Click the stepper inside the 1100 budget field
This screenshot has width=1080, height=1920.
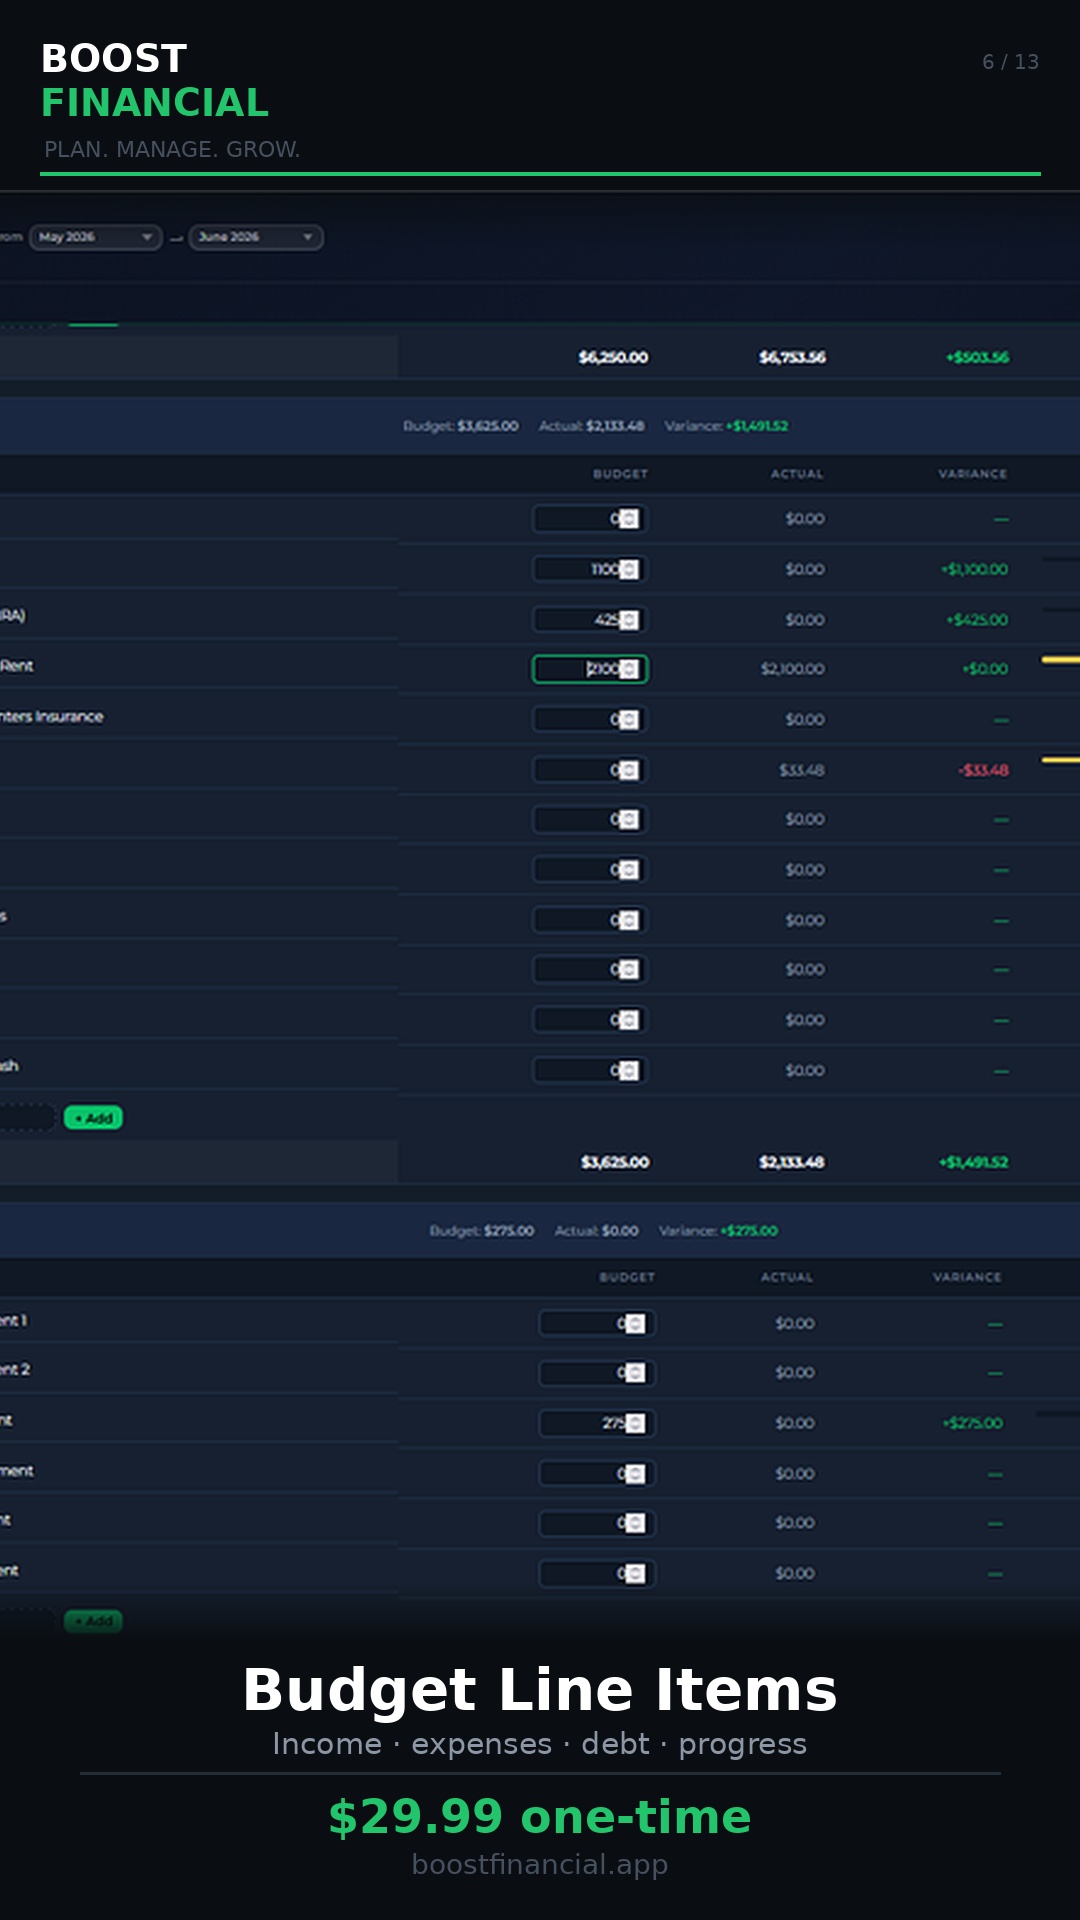[x=629, y=569]
